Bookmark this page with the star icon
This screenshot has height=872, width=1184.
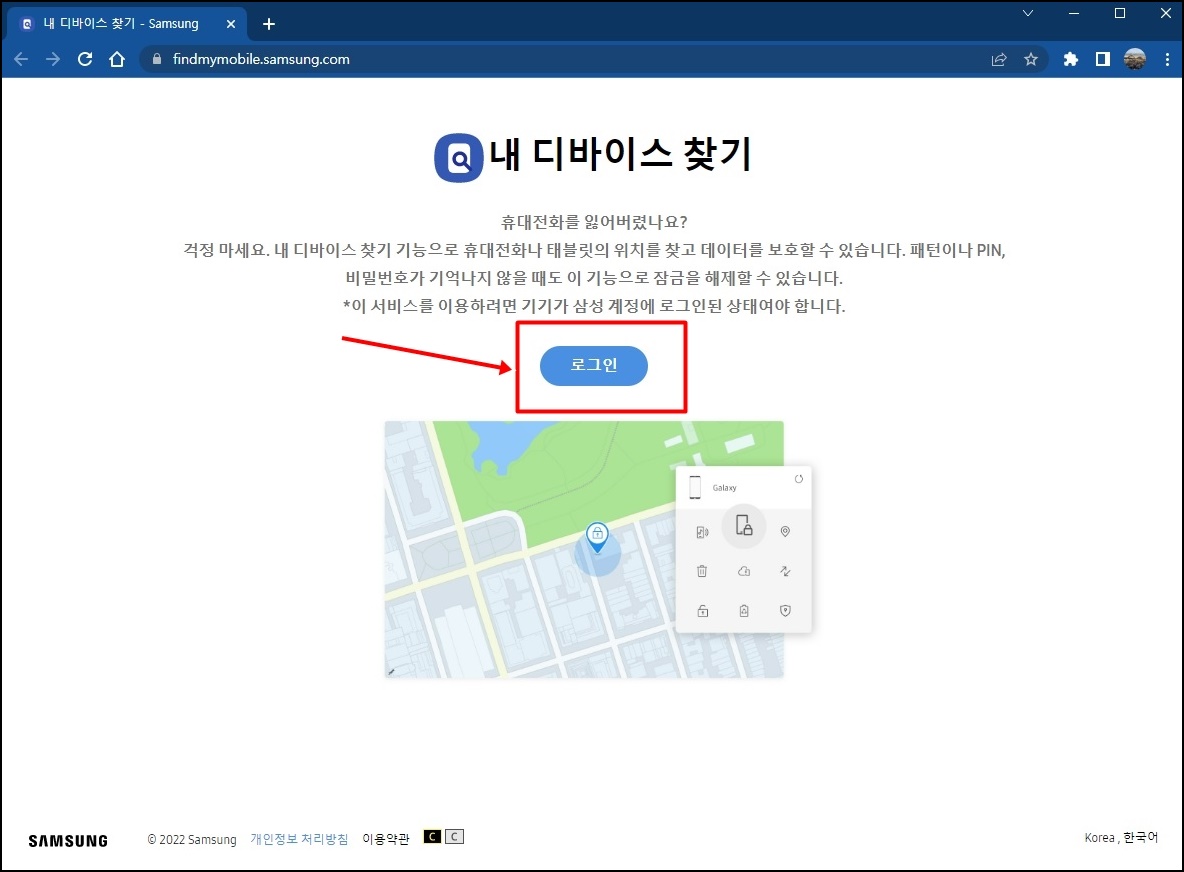(x=1031, y=59)
